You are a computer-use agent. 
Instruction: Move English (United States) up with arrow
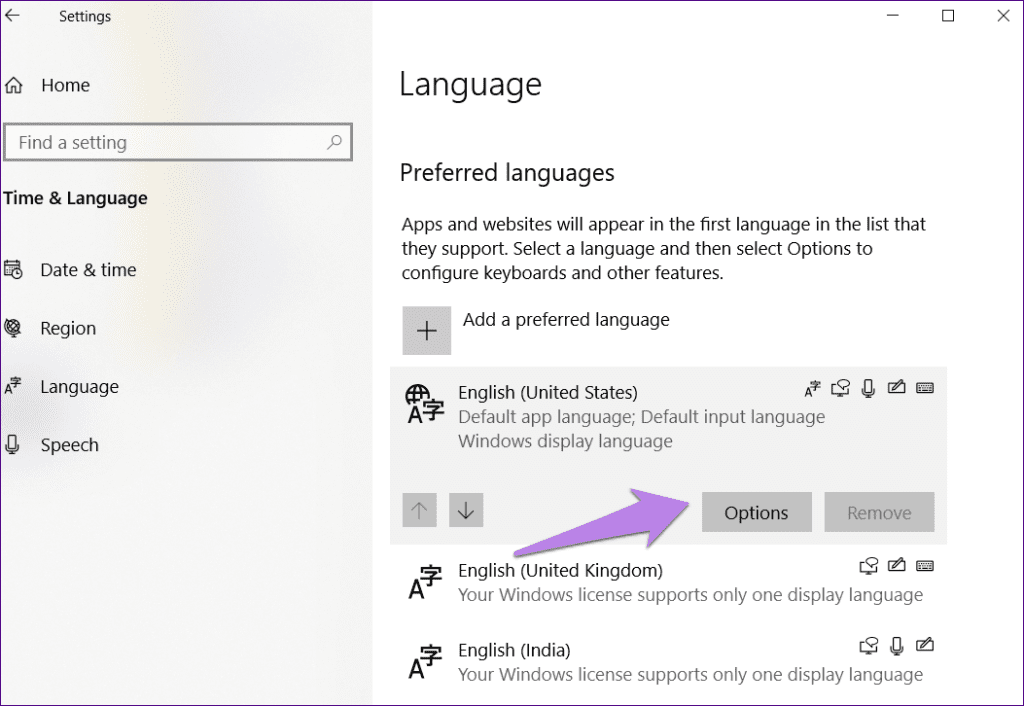pyautogui.click(x=419, y=511)
